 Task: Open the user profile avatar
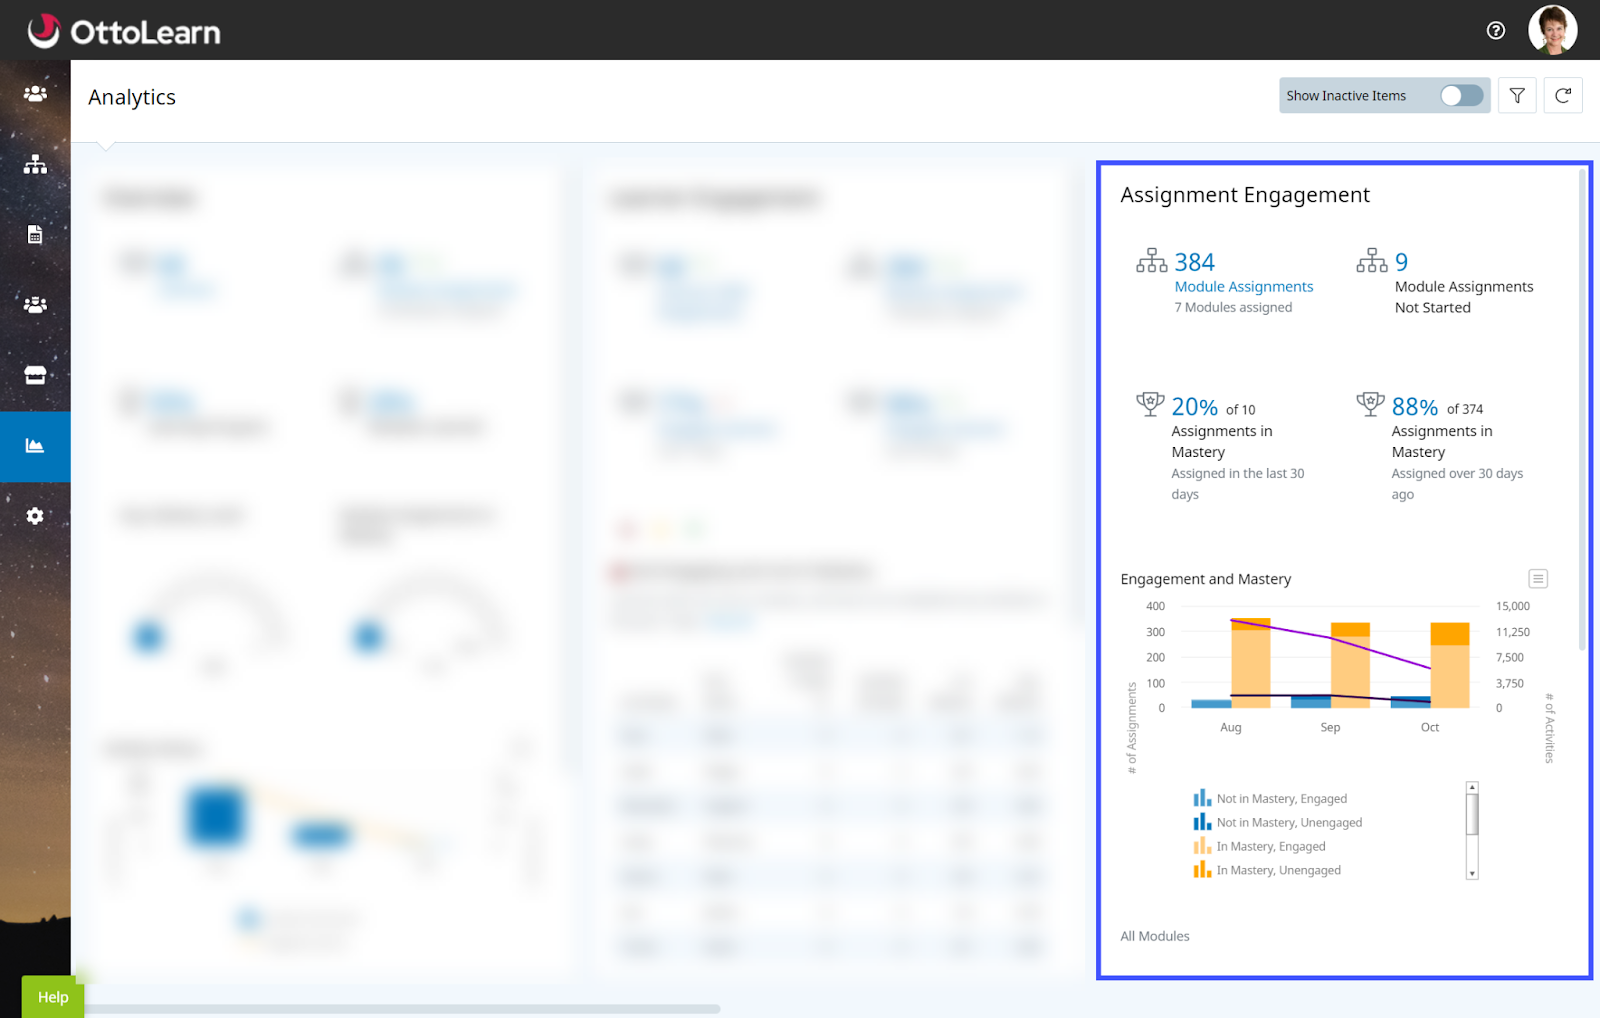coord(1553,30)
